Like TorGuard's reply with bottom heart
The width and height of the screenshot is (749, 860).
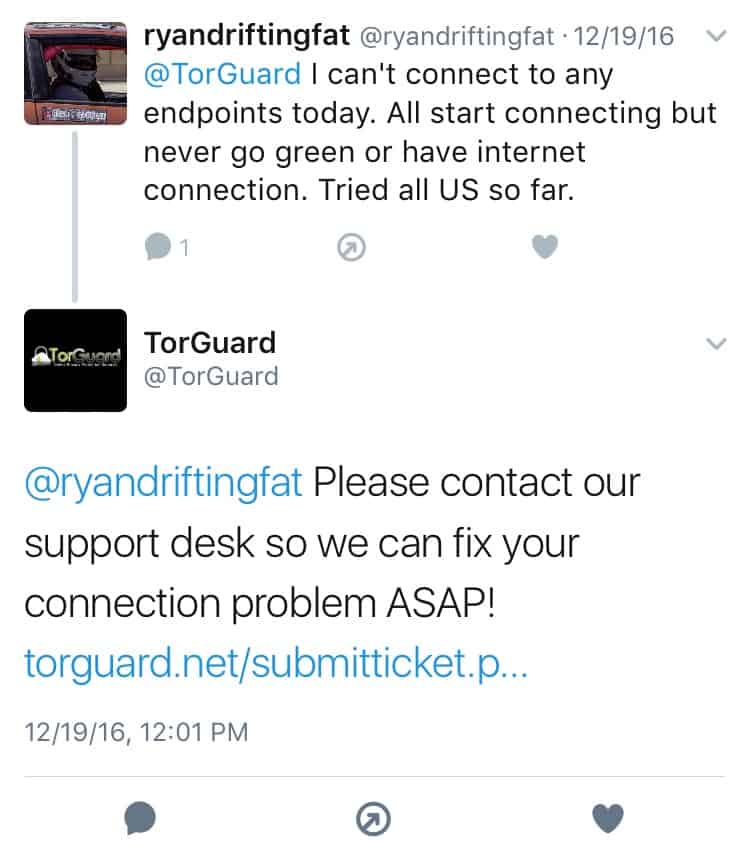608,818
